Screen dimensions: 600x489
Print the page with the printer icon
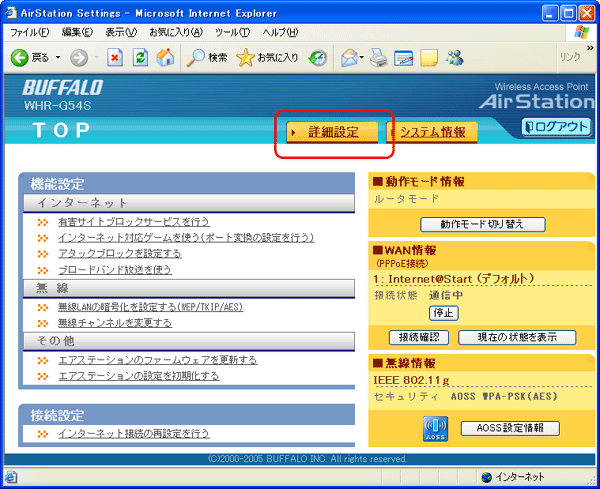[x=378, y=58]
